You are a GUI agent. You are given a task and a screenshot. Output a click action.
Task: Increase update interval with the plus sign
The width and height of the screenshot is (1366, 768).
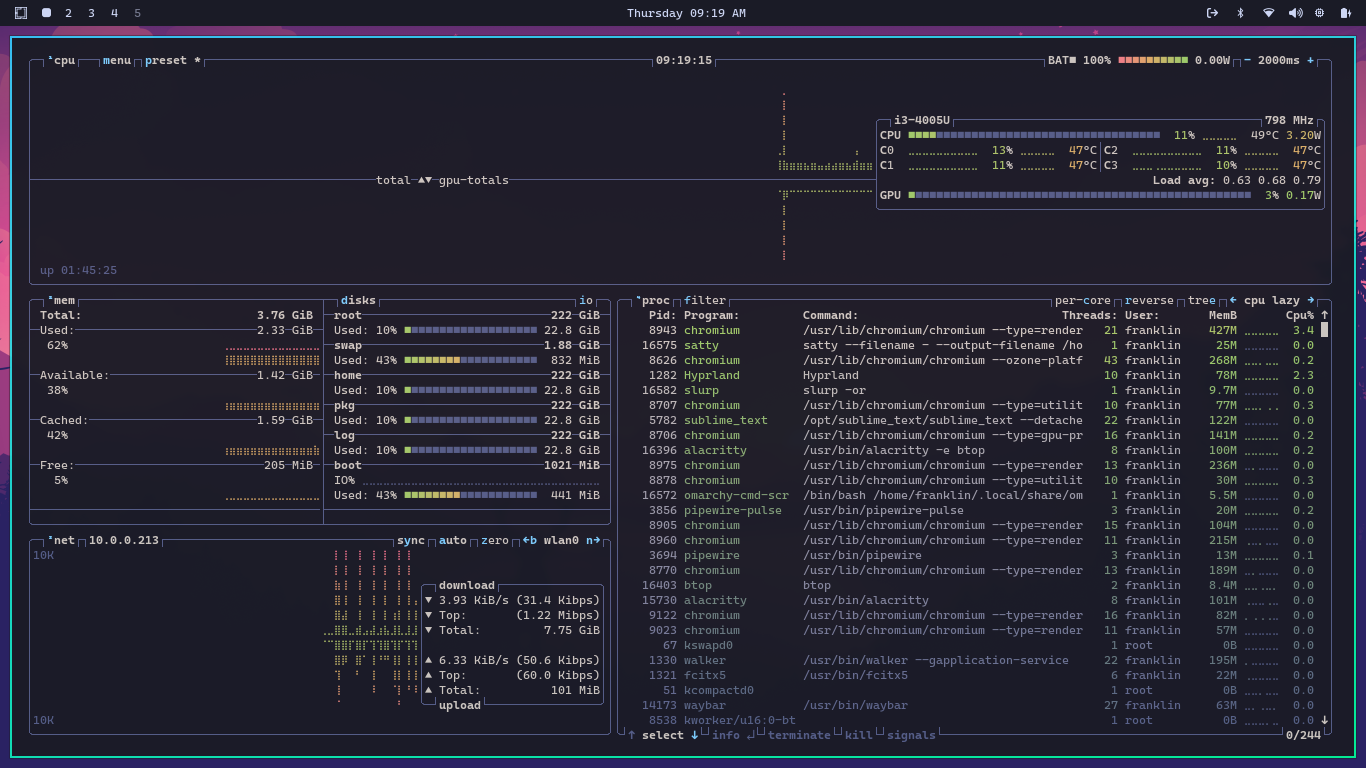(1310, 60)
